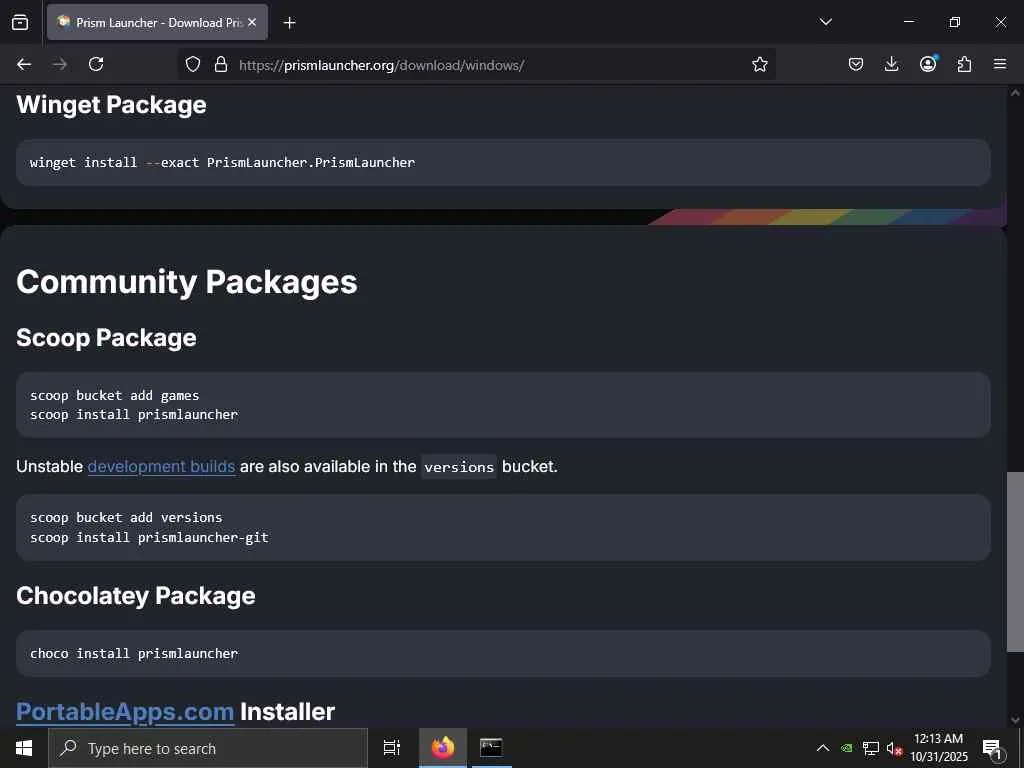Open the Save to Pocket icon

tap(856, 64)
